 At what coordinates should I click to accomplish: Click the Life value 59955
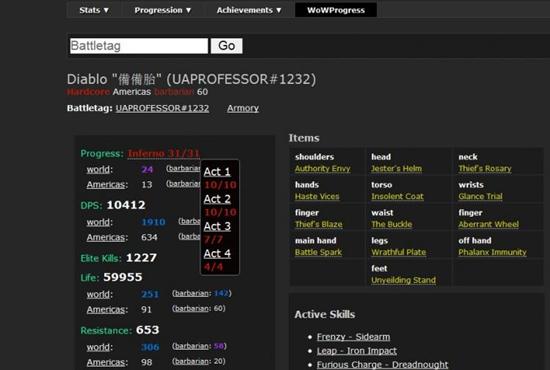[x=123, y=277]
